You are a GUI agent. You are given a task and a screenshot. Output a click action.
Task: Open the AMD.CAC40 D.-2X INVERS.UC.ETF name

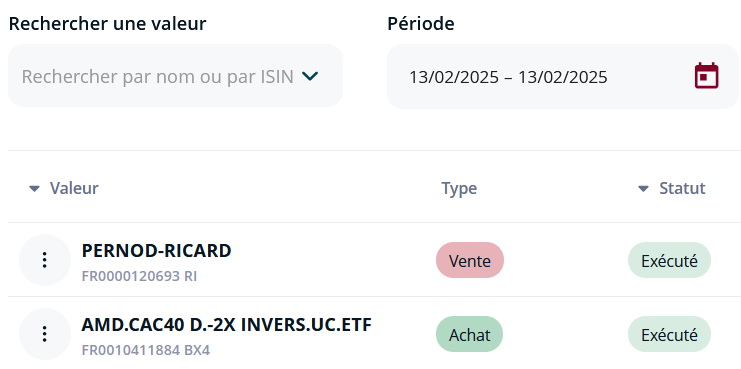(227, 325)
